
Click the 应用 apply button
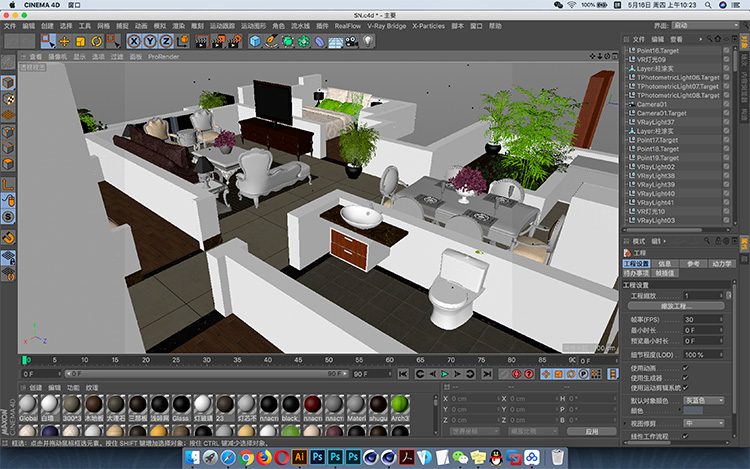(x=592, y=431)
